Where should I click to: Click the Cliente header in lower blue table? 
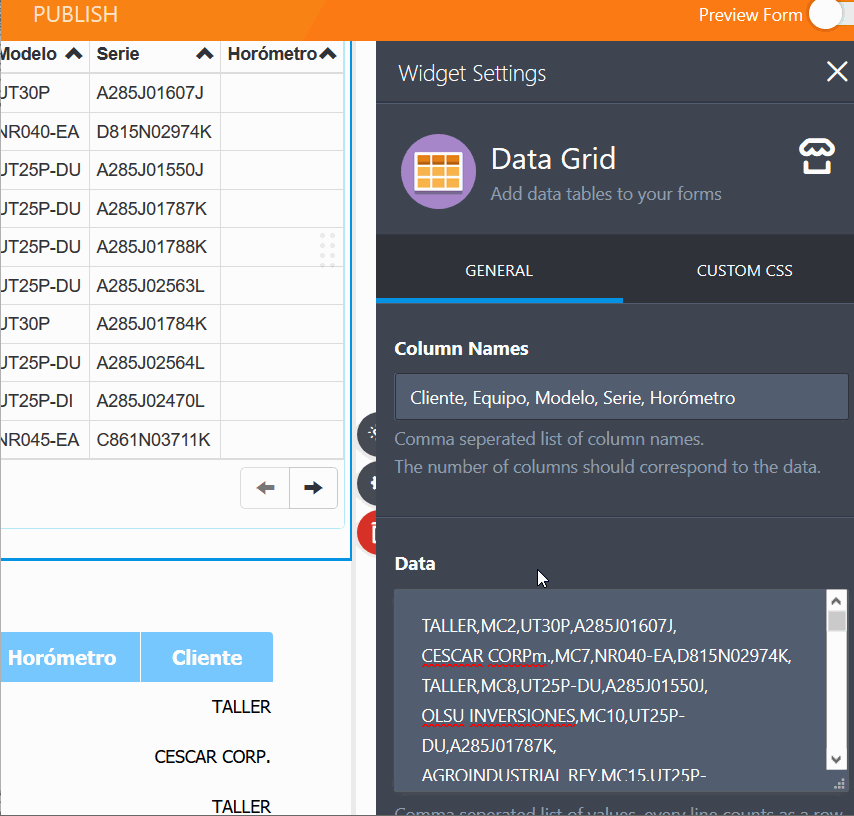pyautogui.click(x=207, y=657)
